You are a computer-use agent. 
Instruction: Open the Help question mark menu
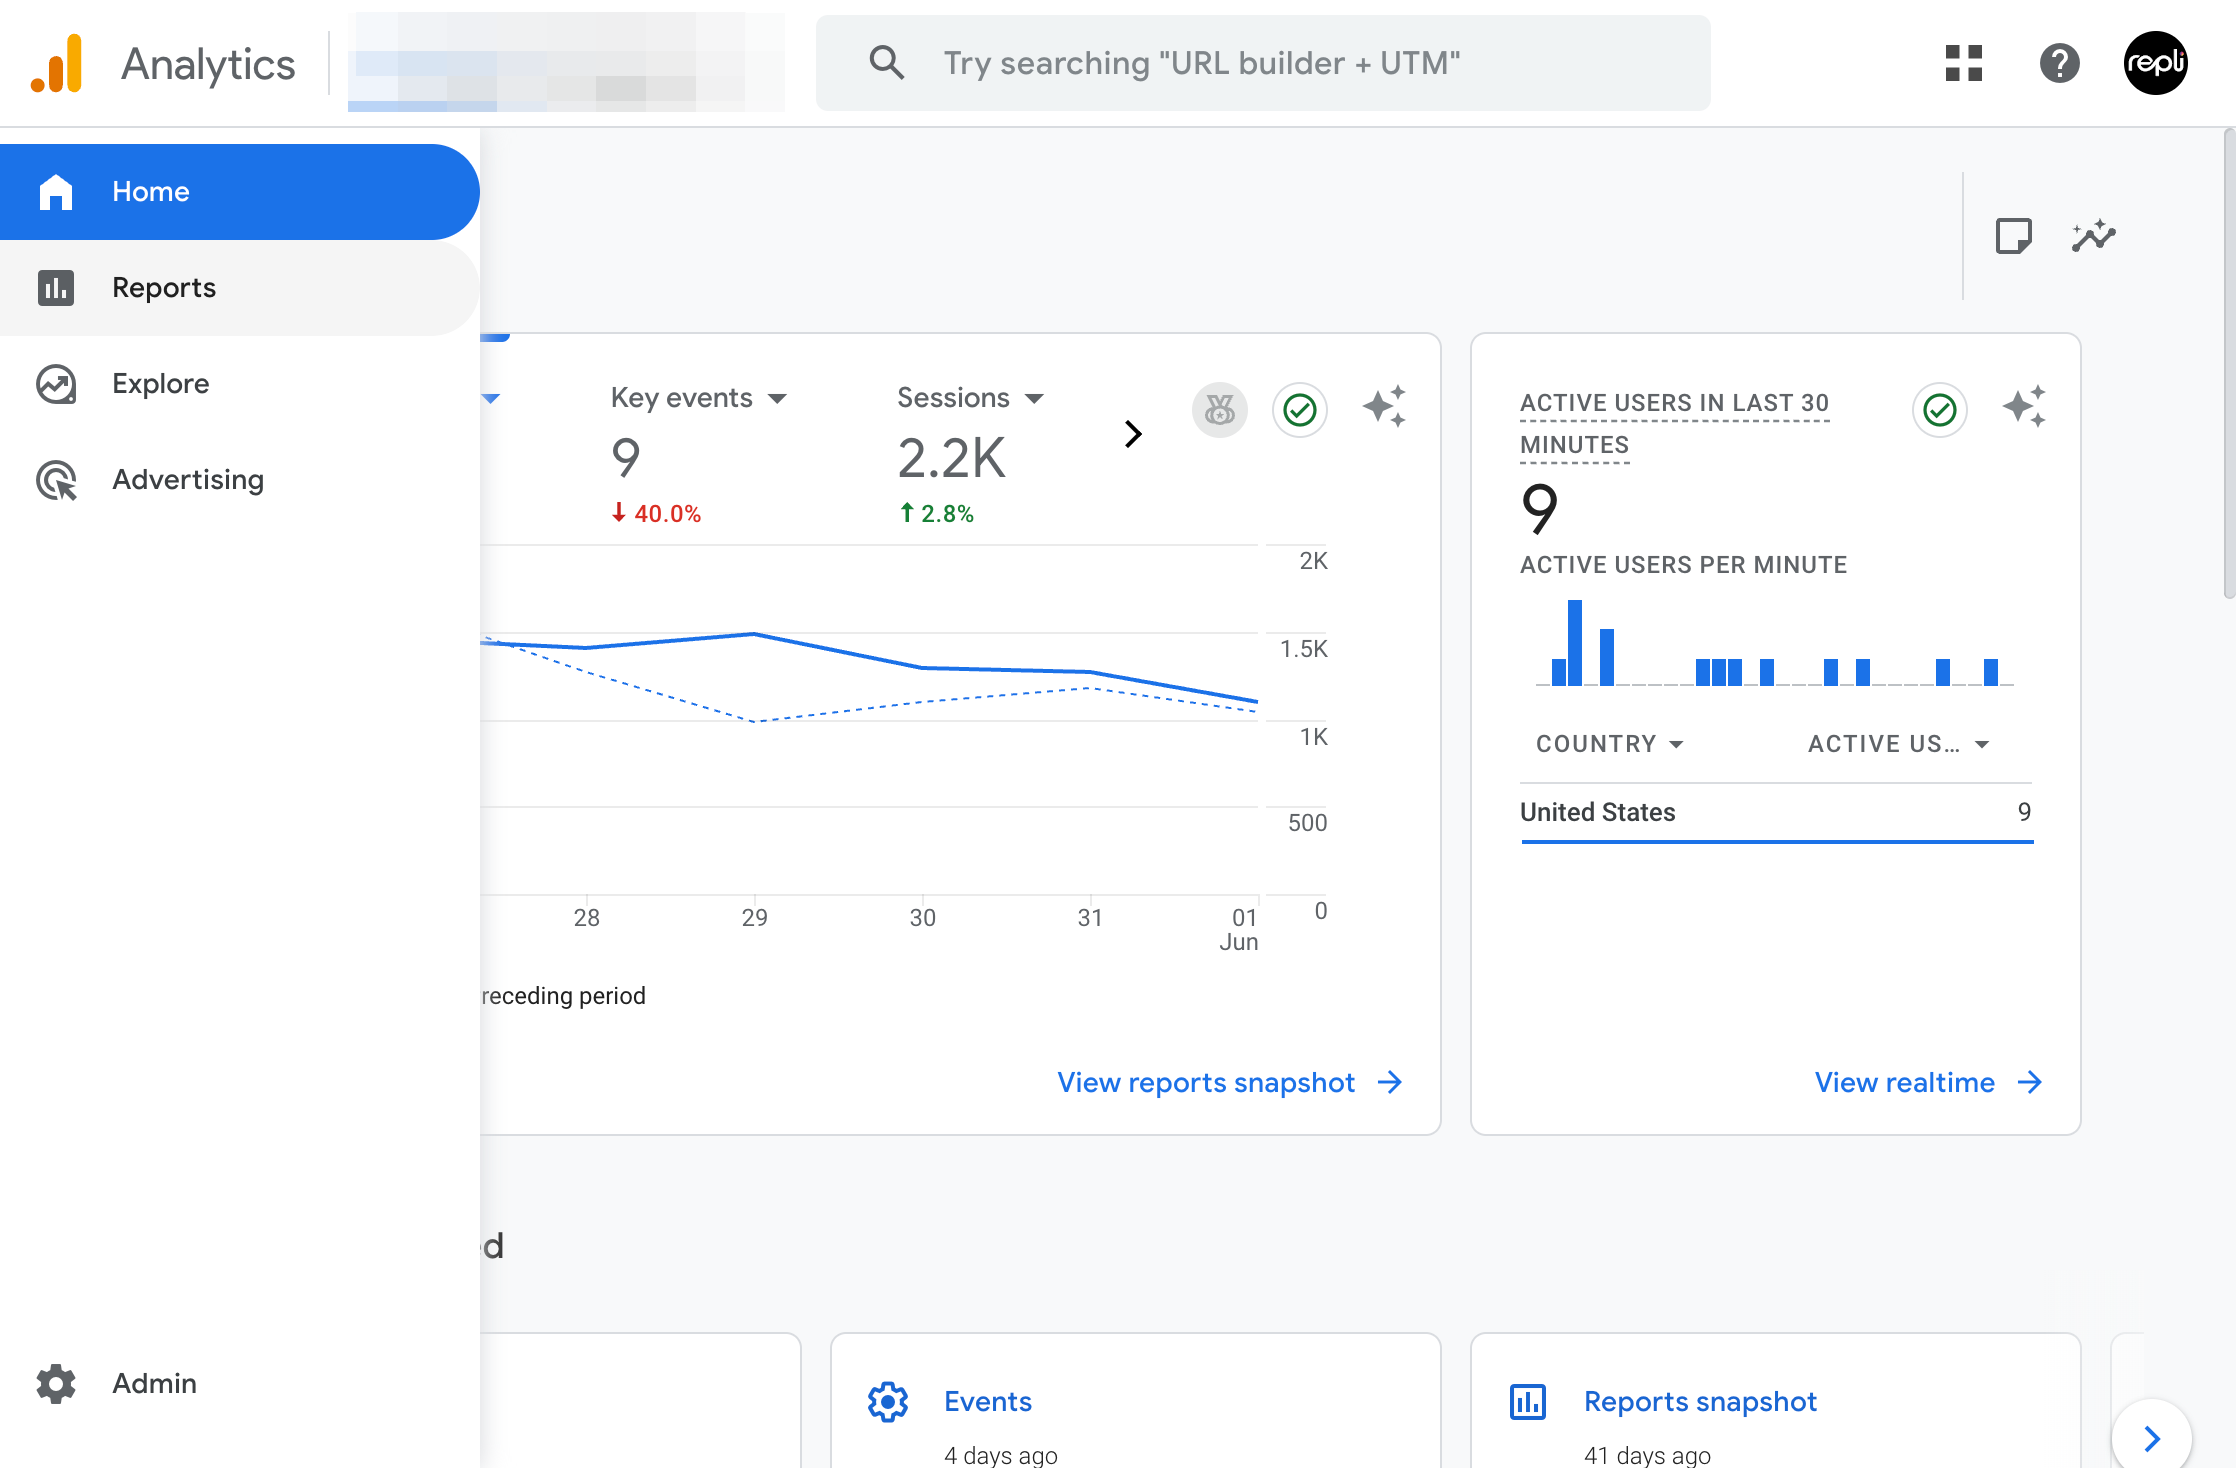[2060, 63]
